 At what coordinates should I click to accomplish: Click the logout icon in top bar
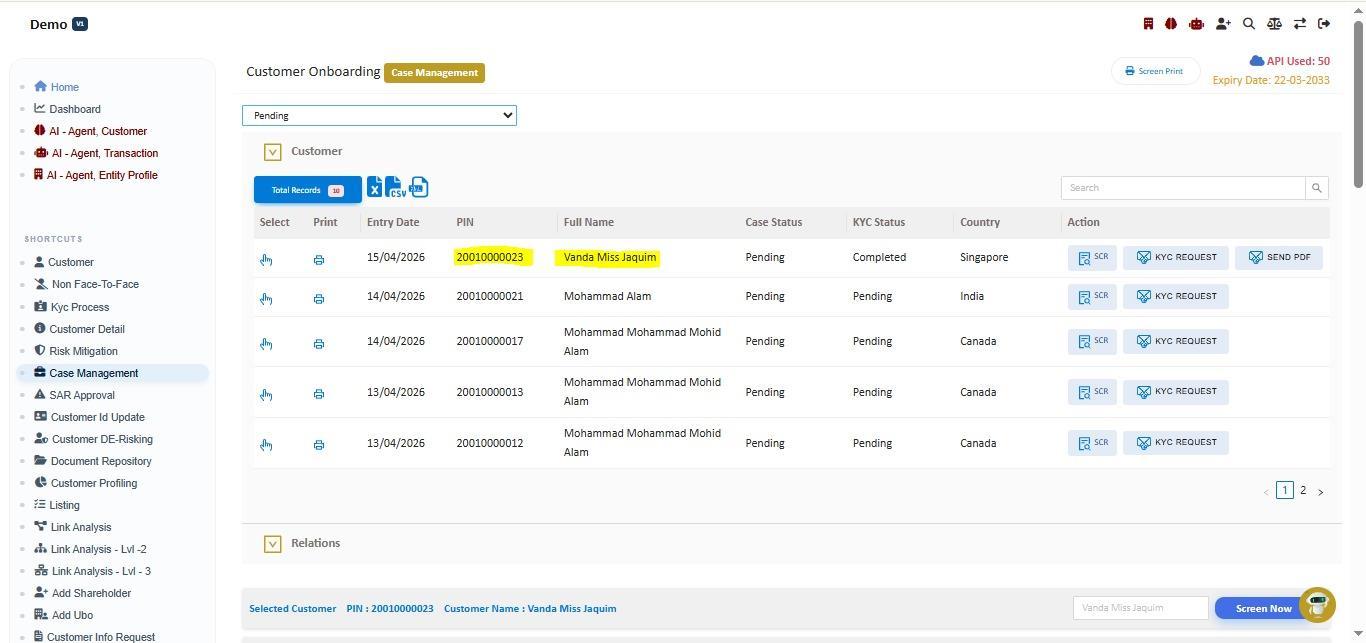pyautogui.click(x=1324, y=24)
